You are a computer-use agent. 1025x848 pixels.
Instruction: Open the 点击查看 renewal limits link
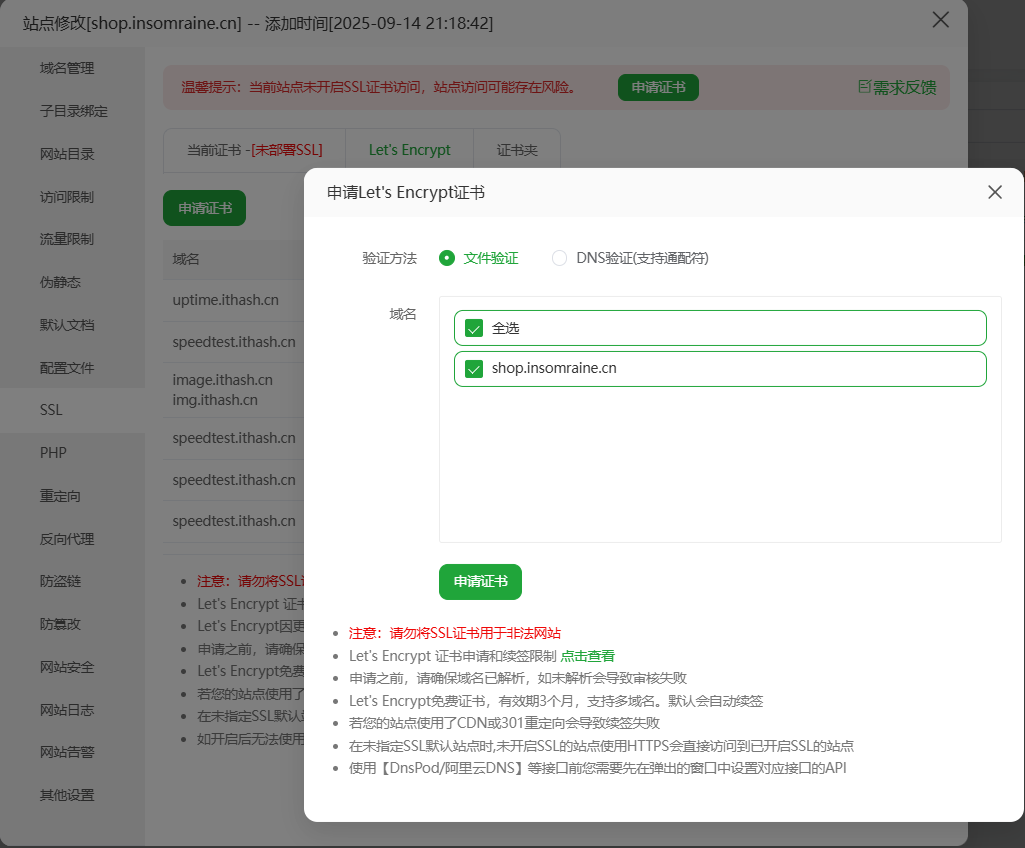point(587,656)
